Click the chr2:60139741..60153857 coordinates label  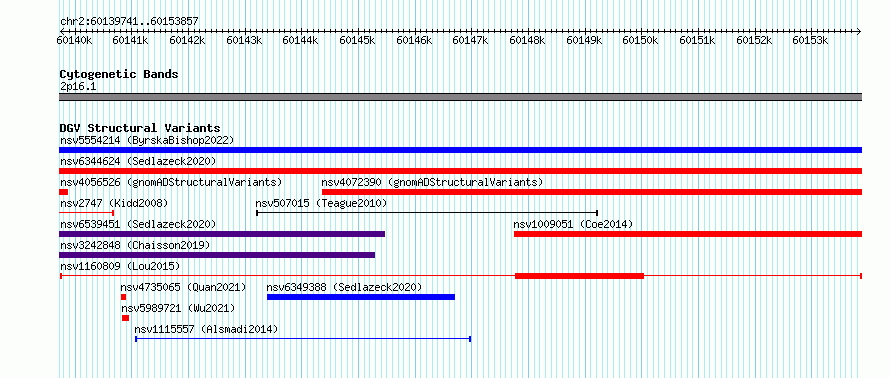pos(129,22)
